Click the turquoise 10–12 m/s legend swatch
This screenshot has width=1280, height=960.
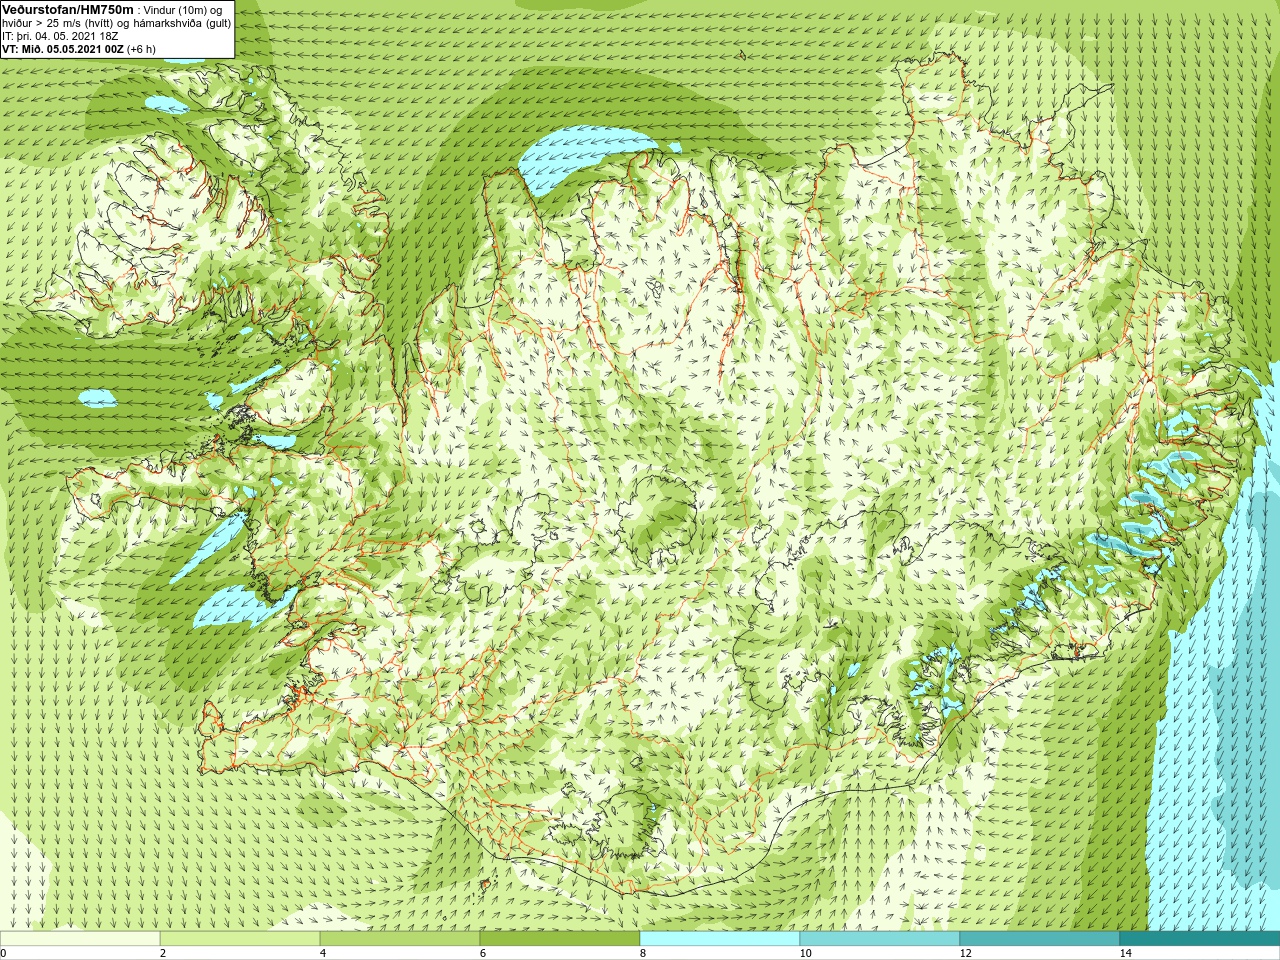click(x=880, y=939)
